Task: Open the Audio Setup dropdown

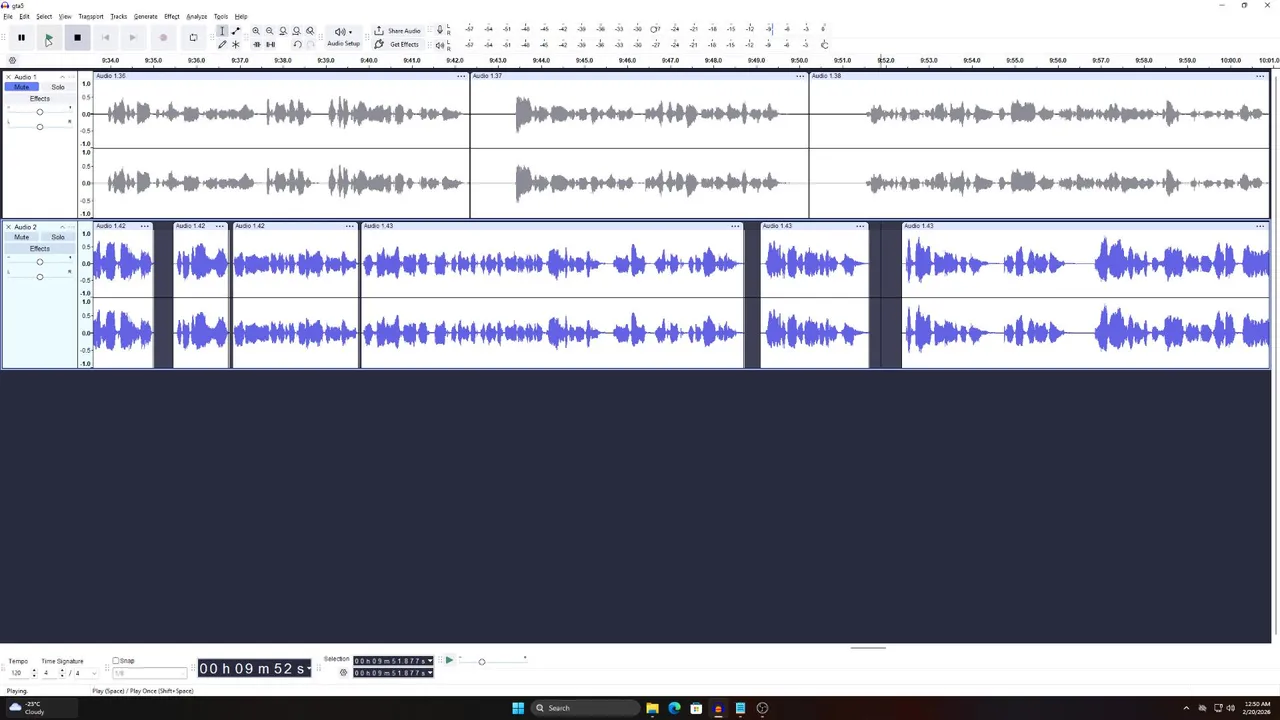Action: pos(343,37)
